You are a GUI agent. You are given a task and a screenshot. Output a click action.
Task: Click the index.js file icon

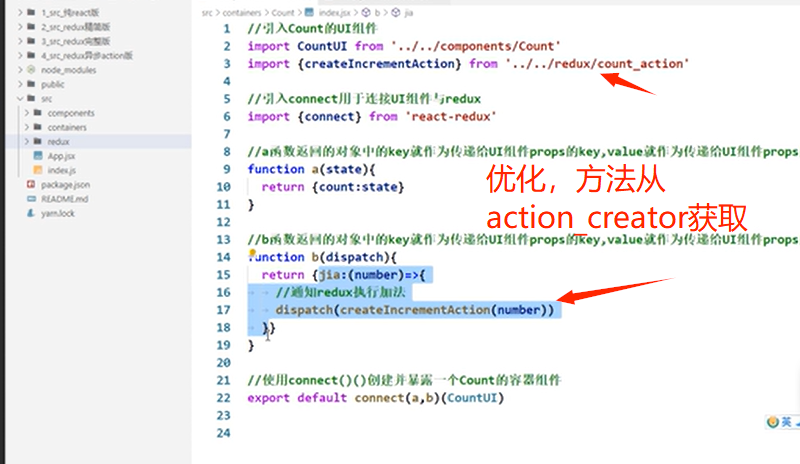point(38,169)
